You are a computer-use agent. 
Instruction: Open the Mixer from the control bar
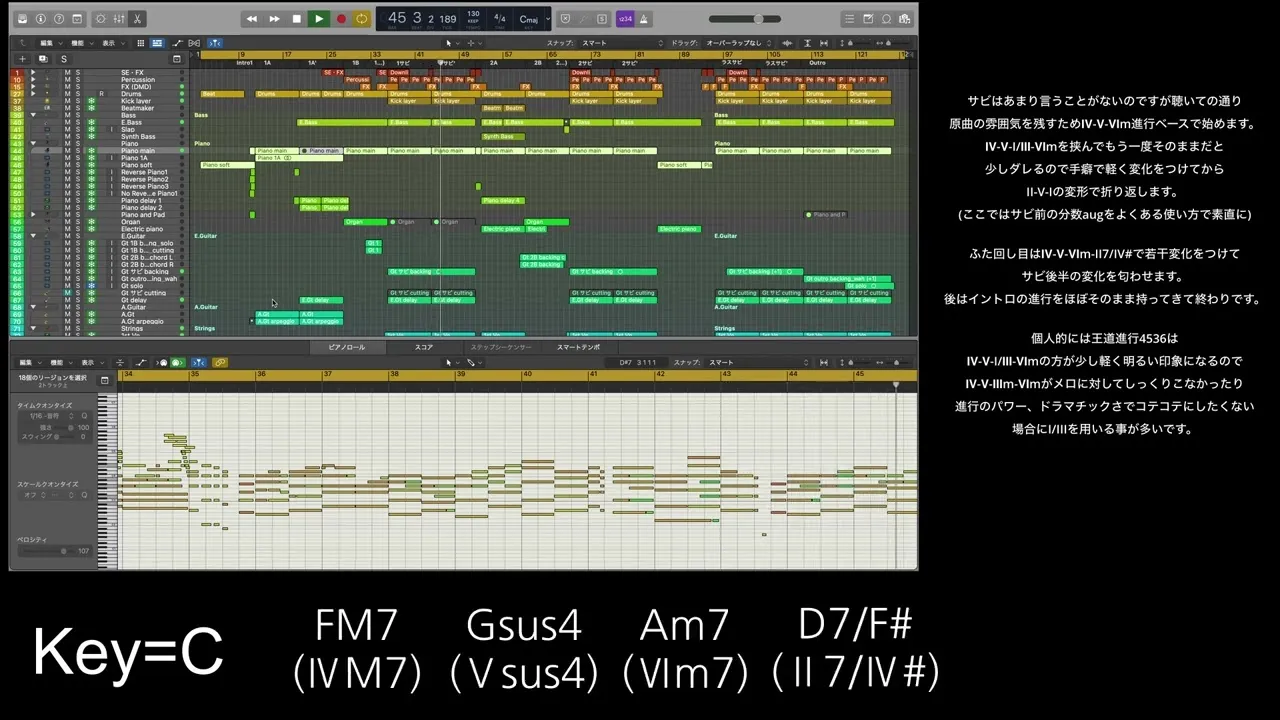click(119, 19)
